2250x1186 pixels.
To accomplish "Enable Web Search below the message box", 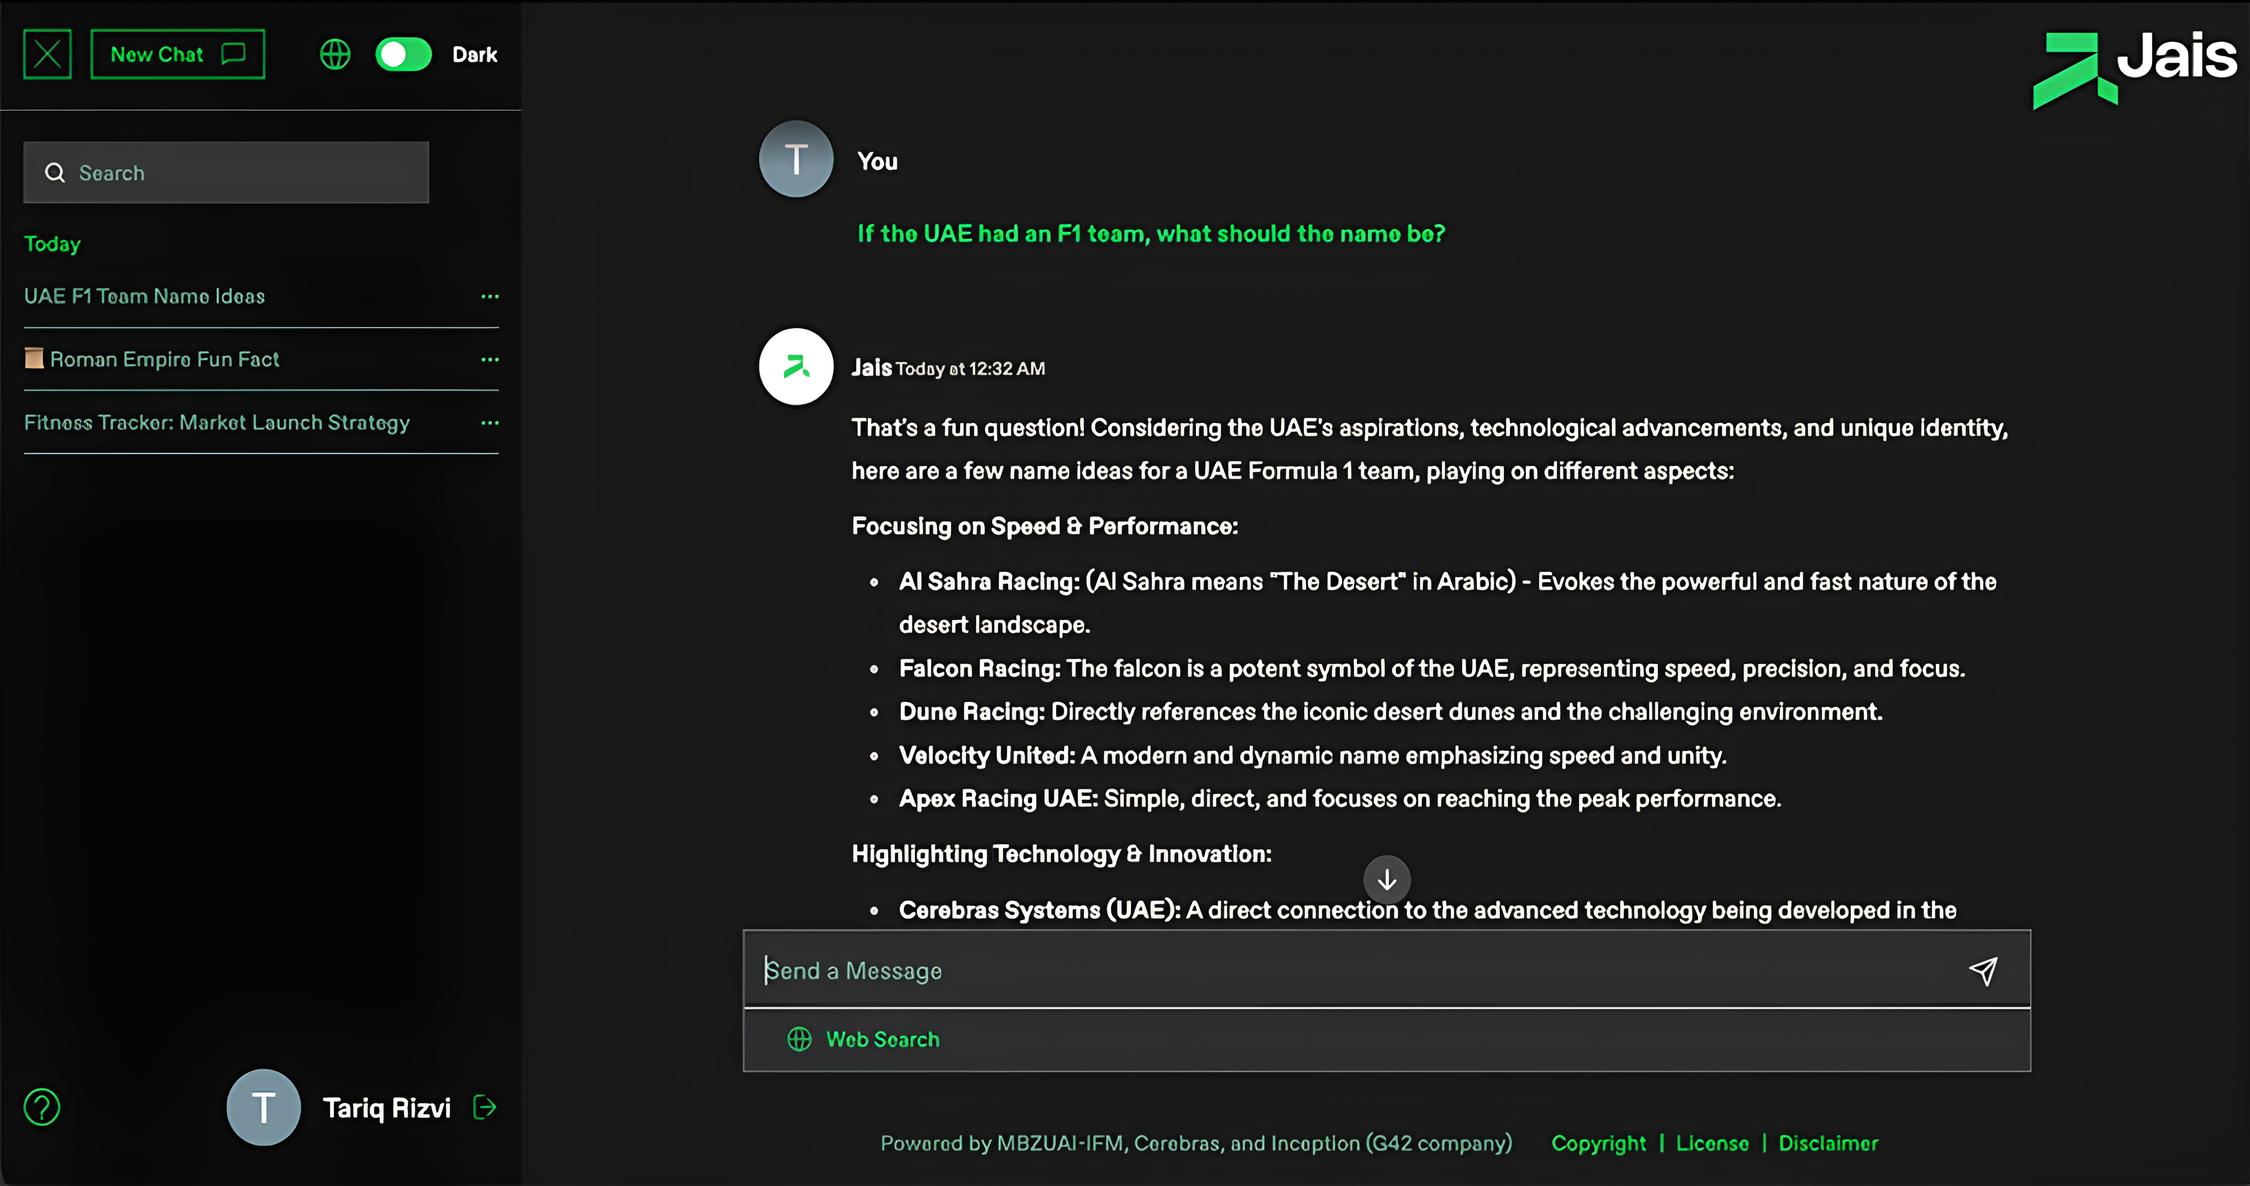I will coord(865,1039).
